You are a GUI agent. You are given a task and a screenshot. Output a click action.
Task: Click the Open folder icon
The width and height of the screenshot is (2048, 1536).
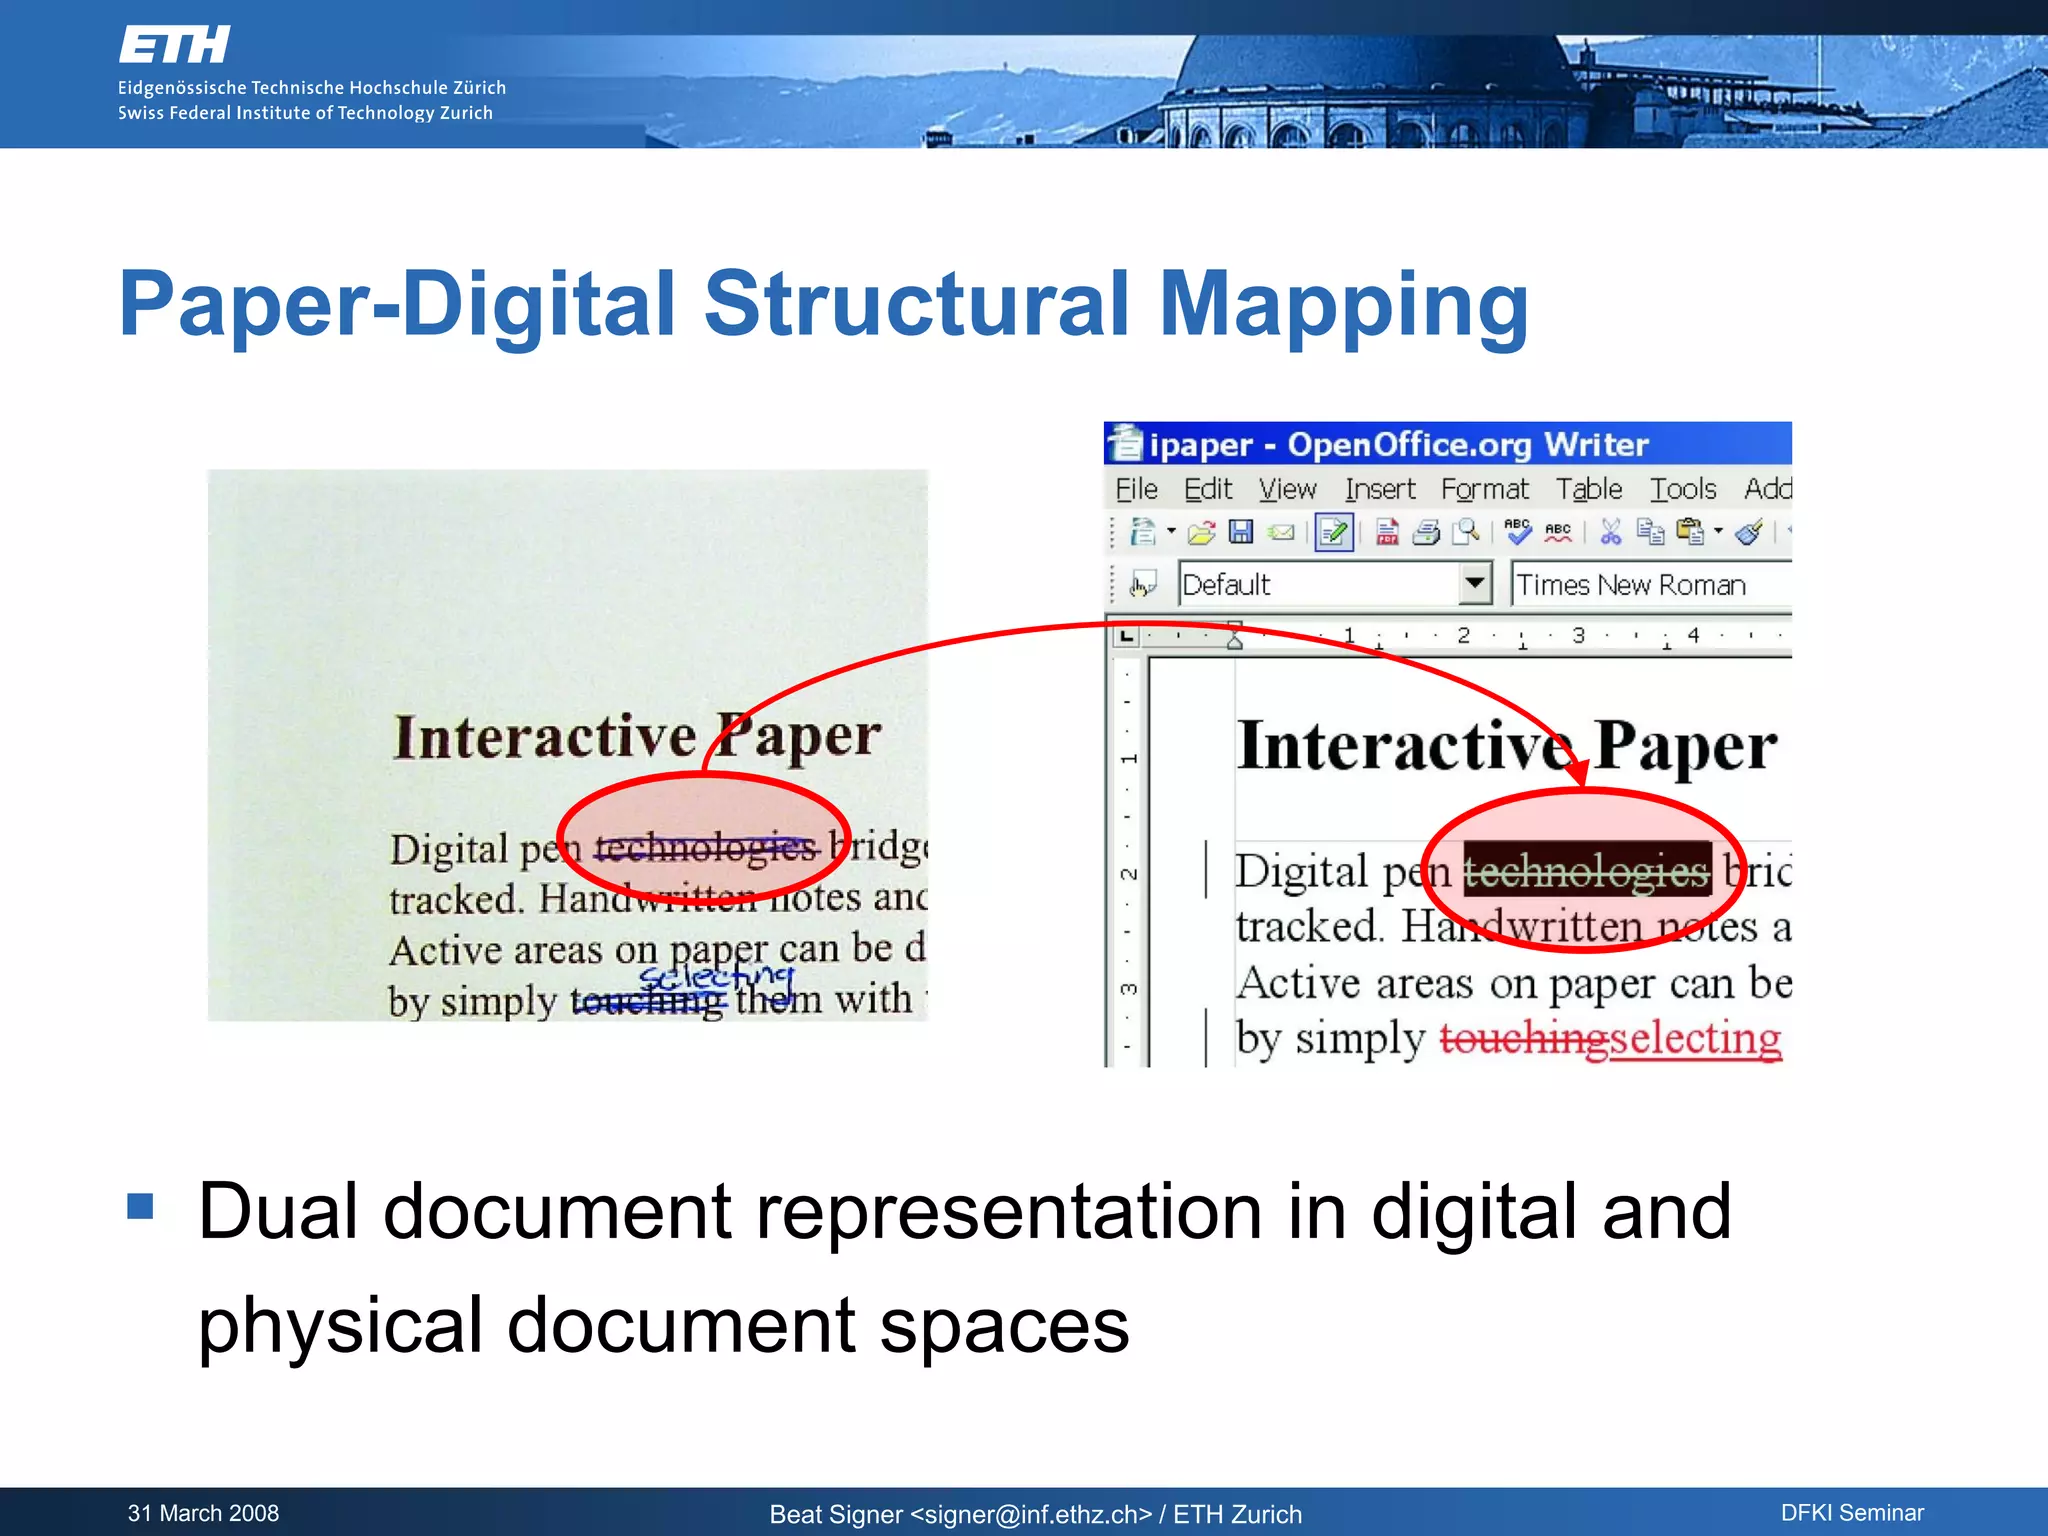[x=1202, y=533]
